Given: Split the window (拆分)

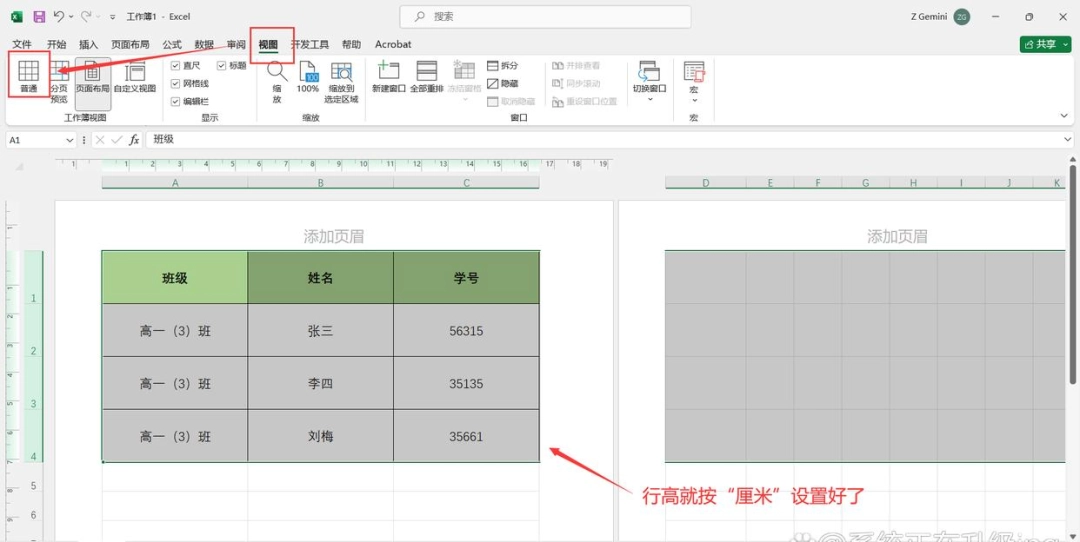Looking at the screenshot, I should pyautogui.click(x=503, y=65).
